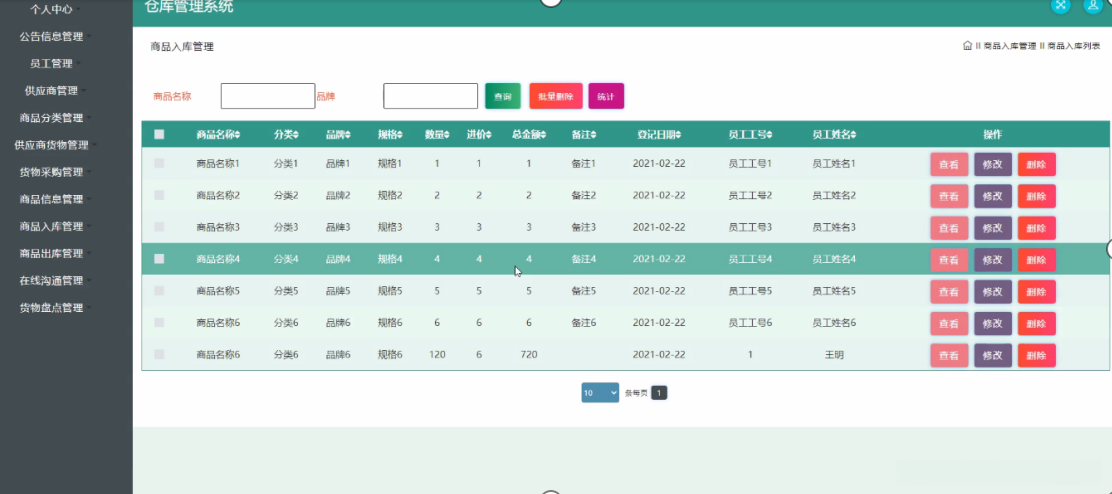Click the home icon in breadcrumb
This screenshot has height=494, width=1112.
(967, 46)
